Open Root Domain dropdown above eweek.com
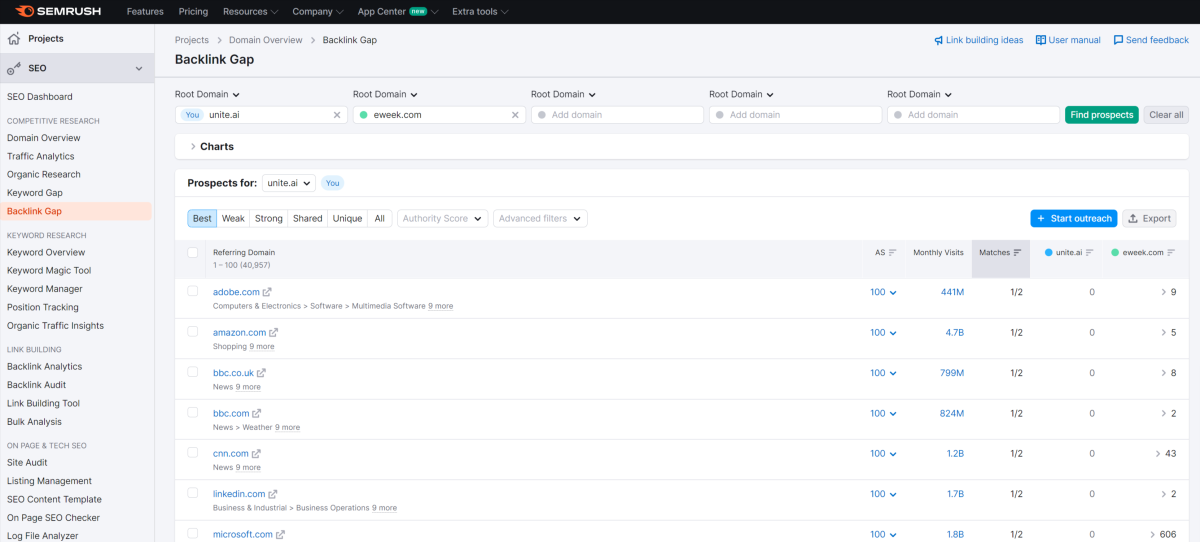The width and height of the screenshot is (1200, 542). pyautogui.click(x=386, y=94)
